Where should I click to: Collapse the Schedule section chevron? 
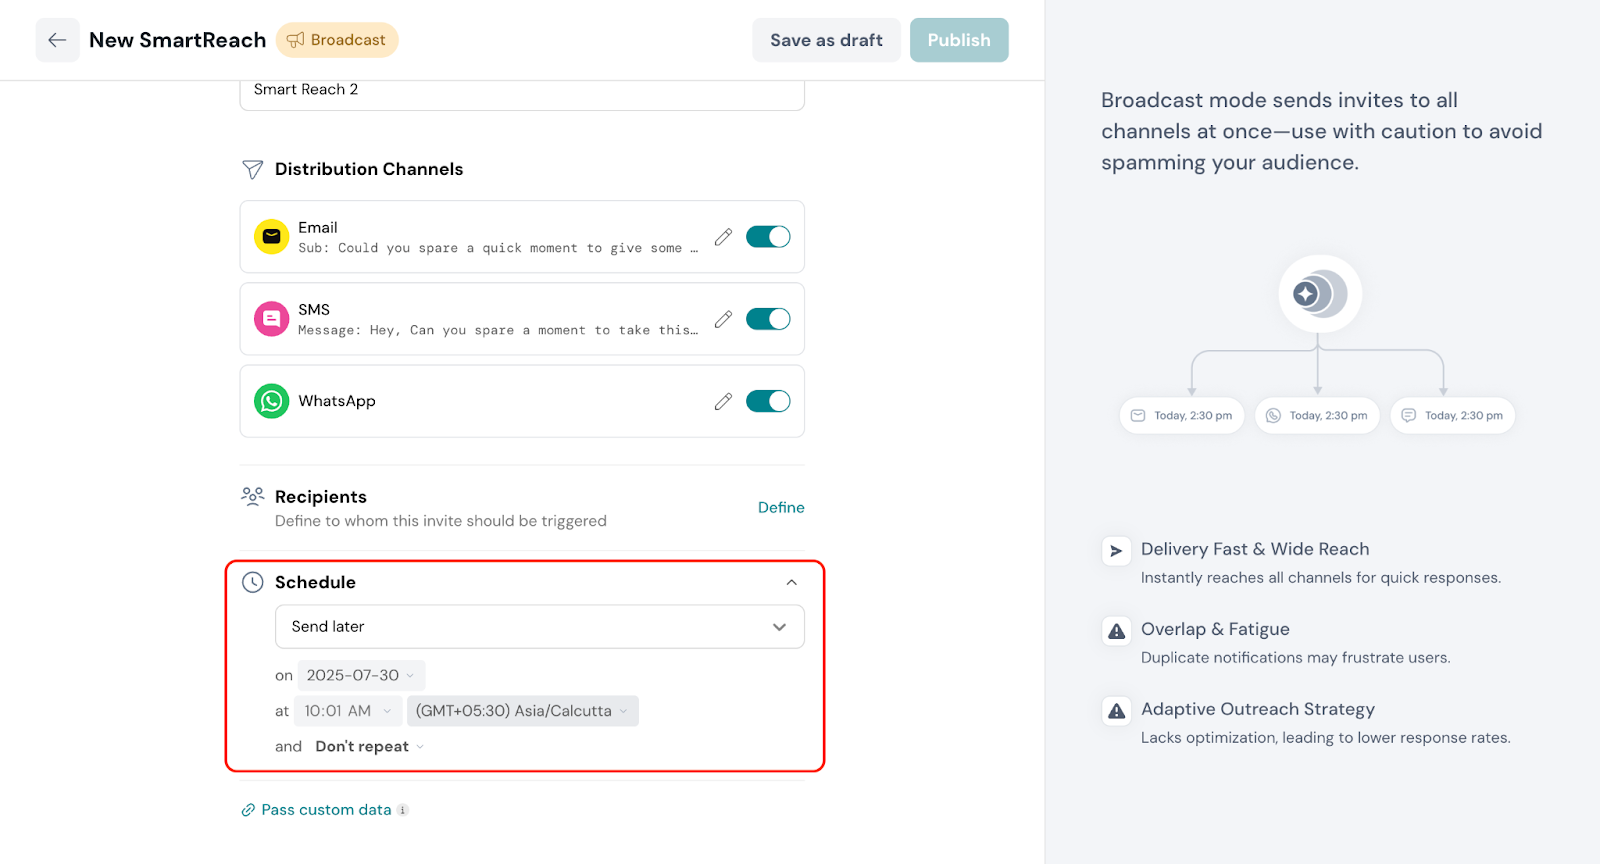point(791,582)
